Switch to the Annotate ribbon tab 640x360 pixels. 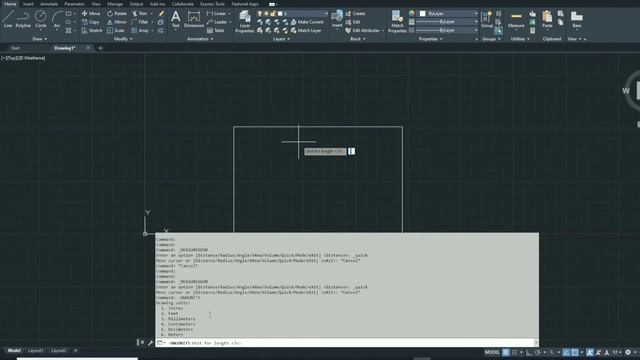(x=49, y=4)
